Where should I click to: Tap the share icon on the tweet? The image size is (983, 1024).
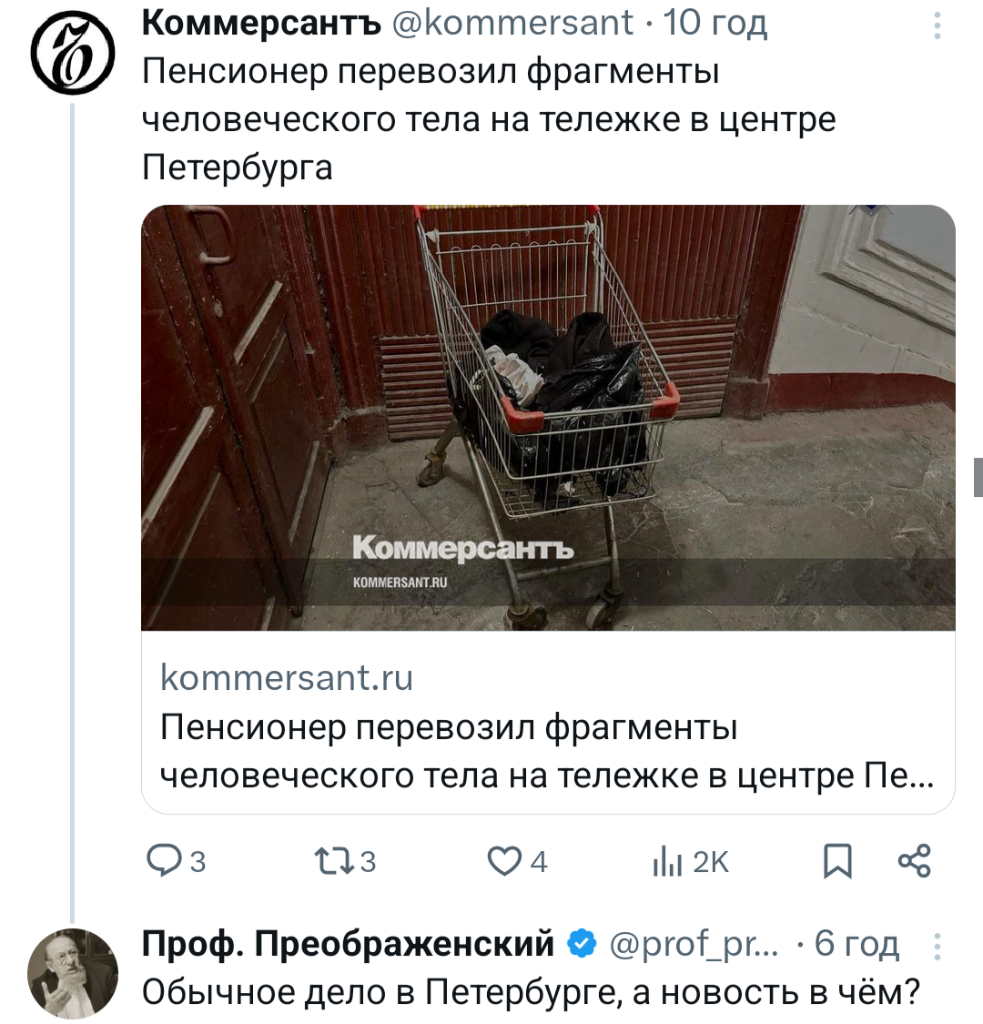(914, 861)
